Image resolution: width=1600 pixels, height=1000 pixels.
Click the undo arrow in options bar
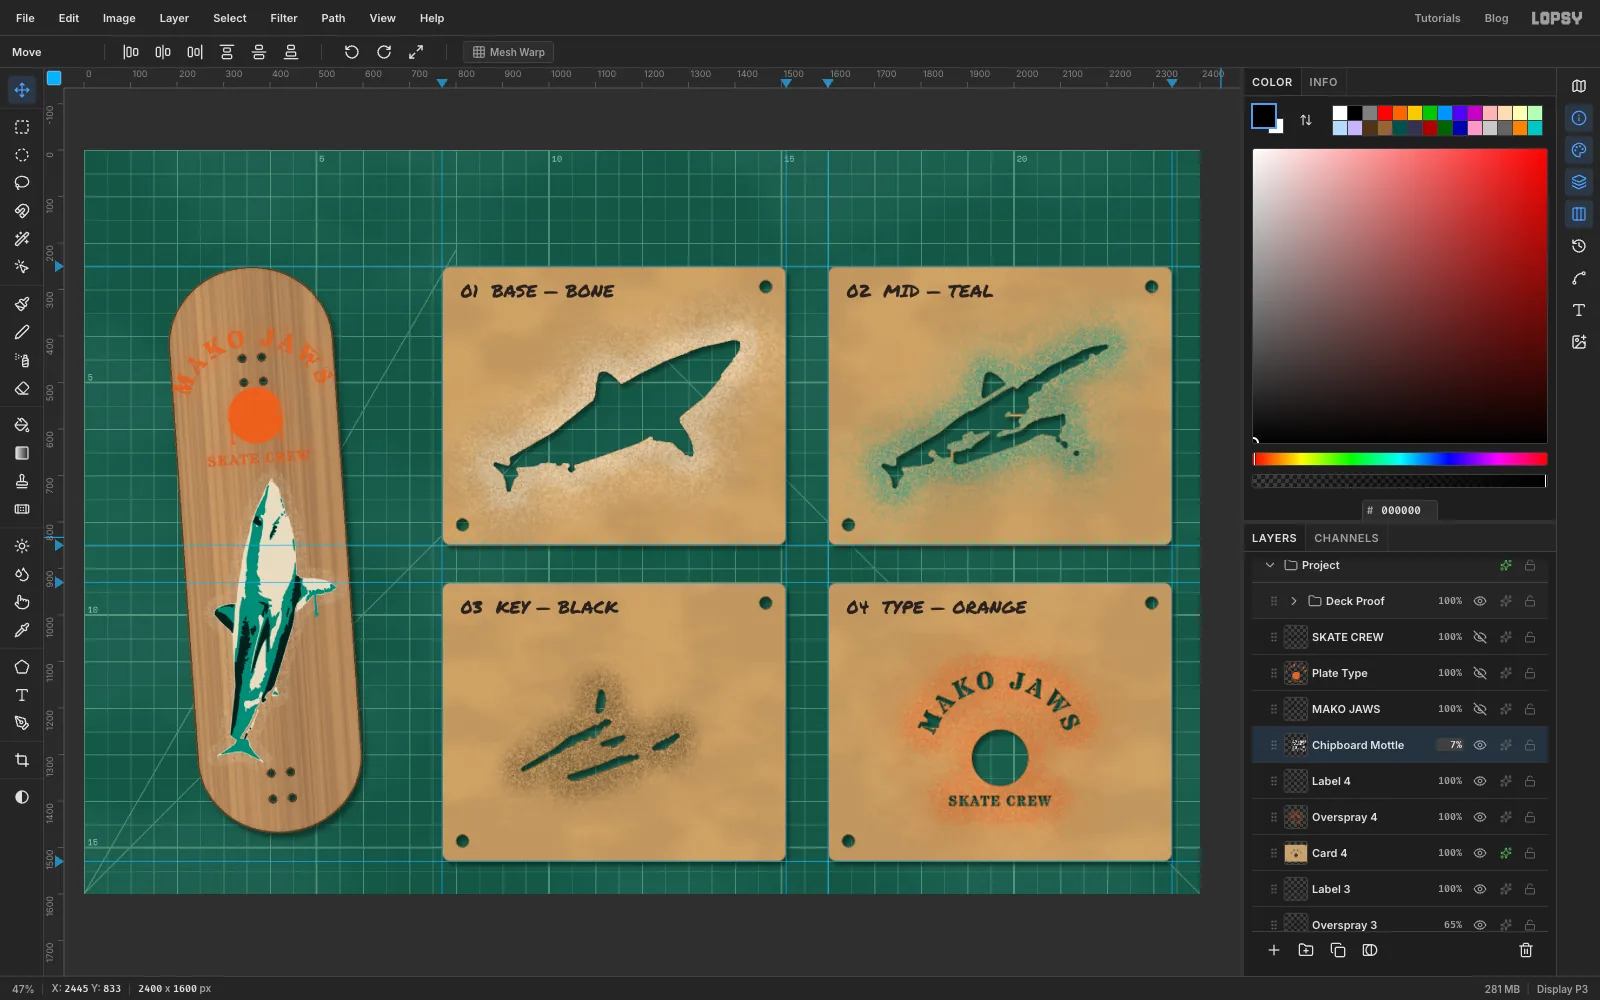tap(351, 52)
